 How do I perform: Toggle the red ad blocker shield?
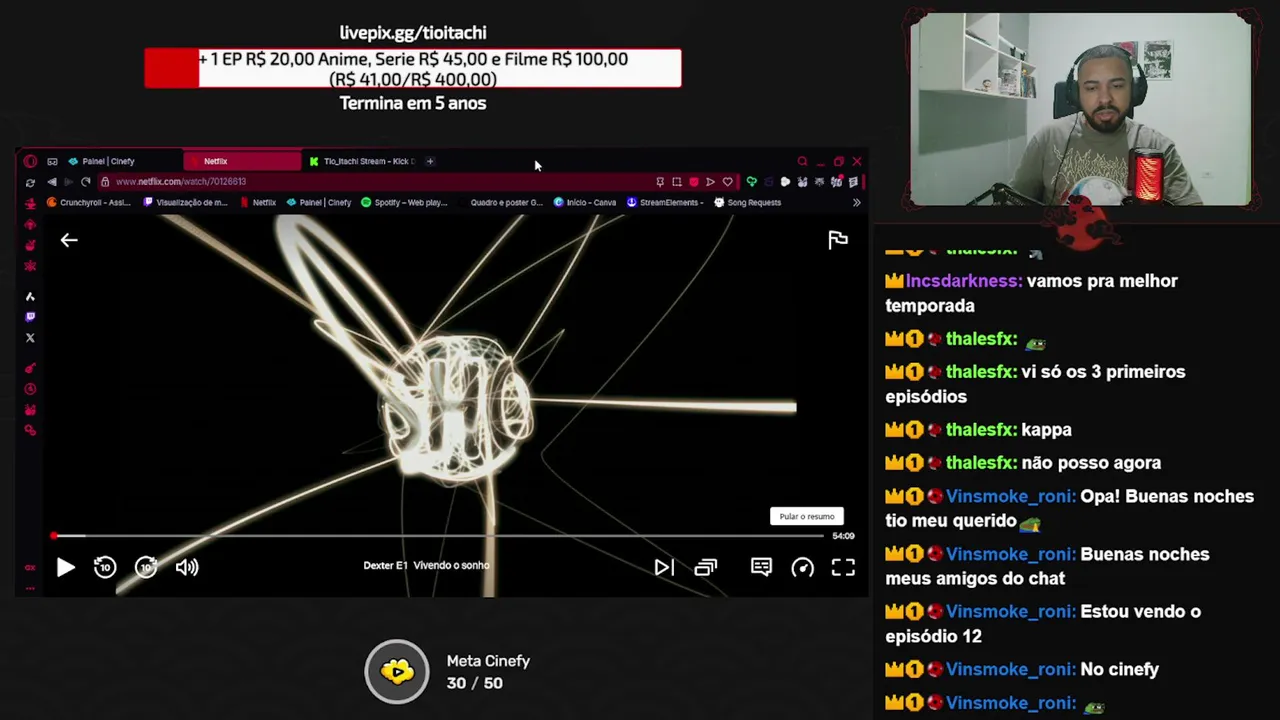click(694, 182)
